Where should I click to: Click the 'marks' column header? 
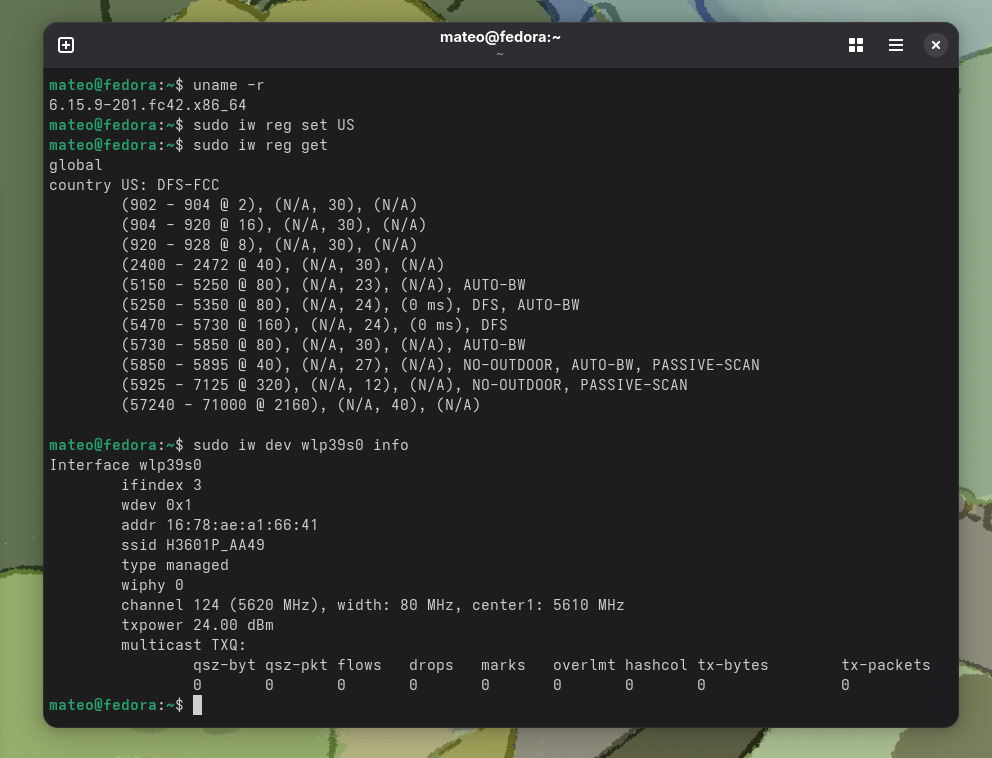point(503,666)
